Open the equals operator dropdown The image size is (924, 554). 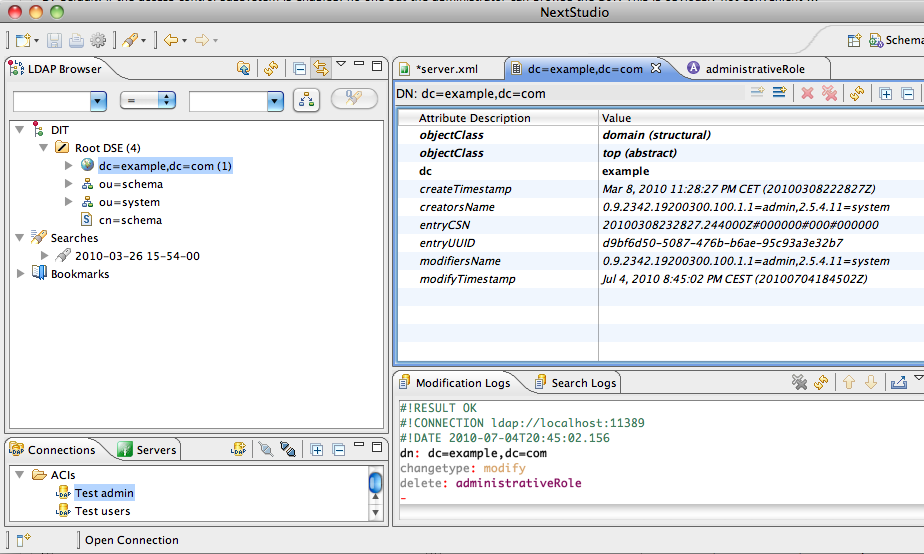pyautogui.click(x=147, y=100)
